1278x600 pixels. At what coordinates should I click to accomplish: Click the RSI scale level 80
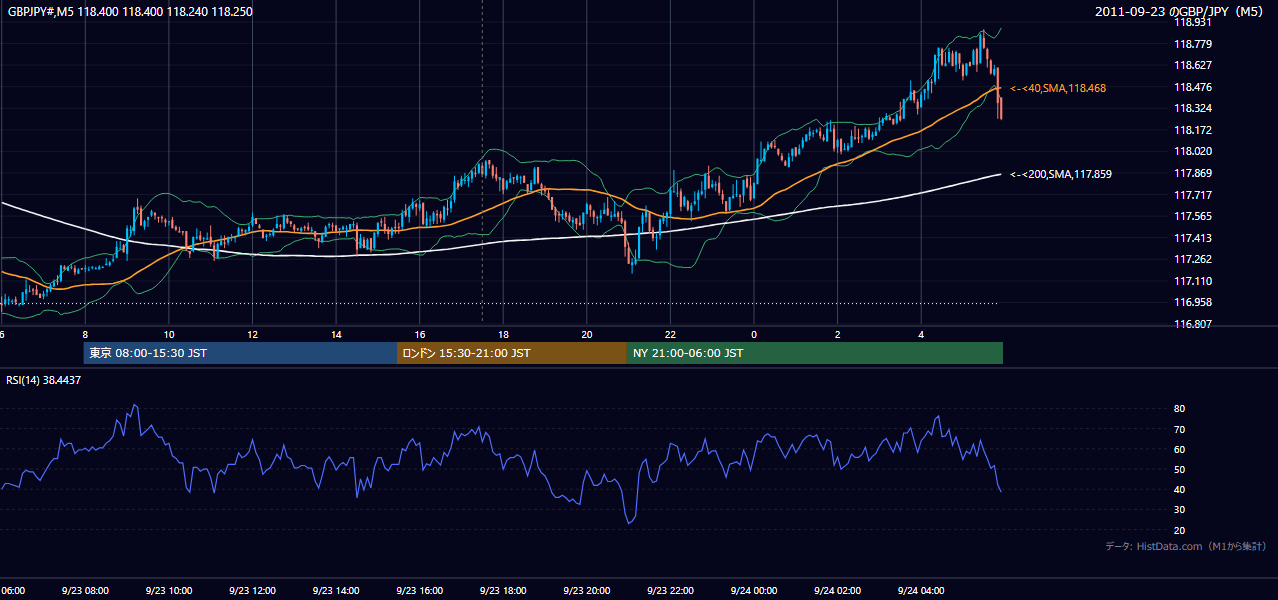point(1179,409)
